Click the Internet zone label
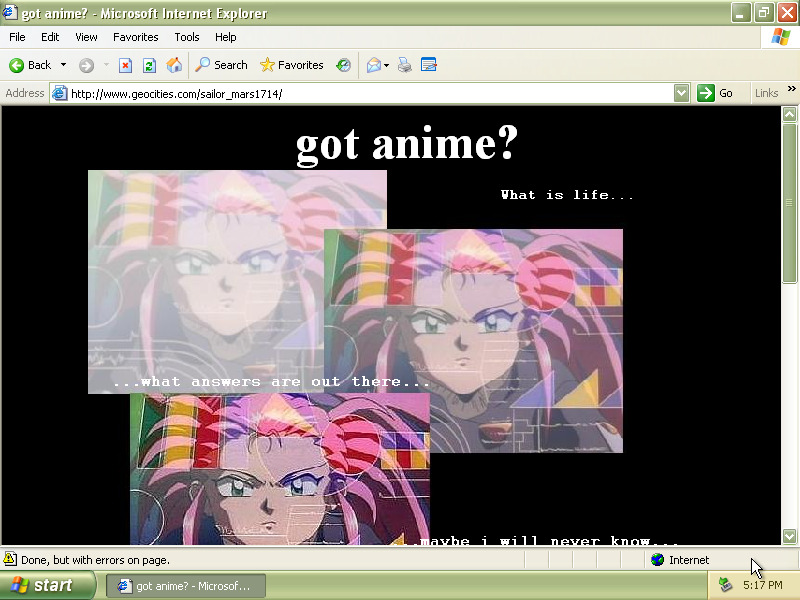 [x=689, y=560]
